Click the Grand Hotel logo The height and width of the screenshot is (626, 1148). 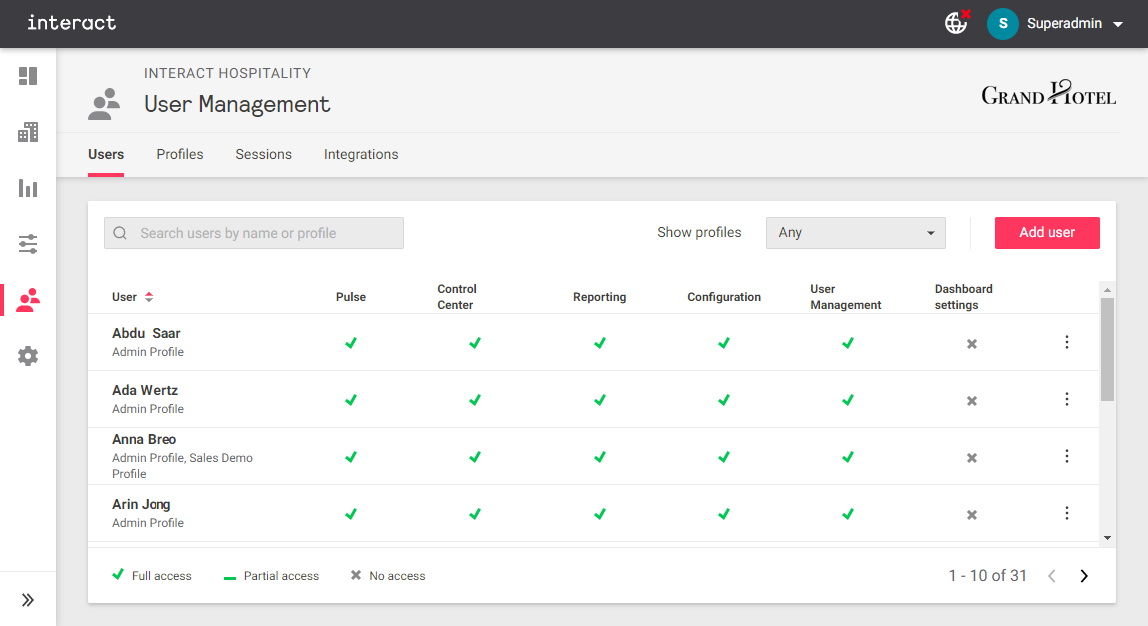(1048, 94)
